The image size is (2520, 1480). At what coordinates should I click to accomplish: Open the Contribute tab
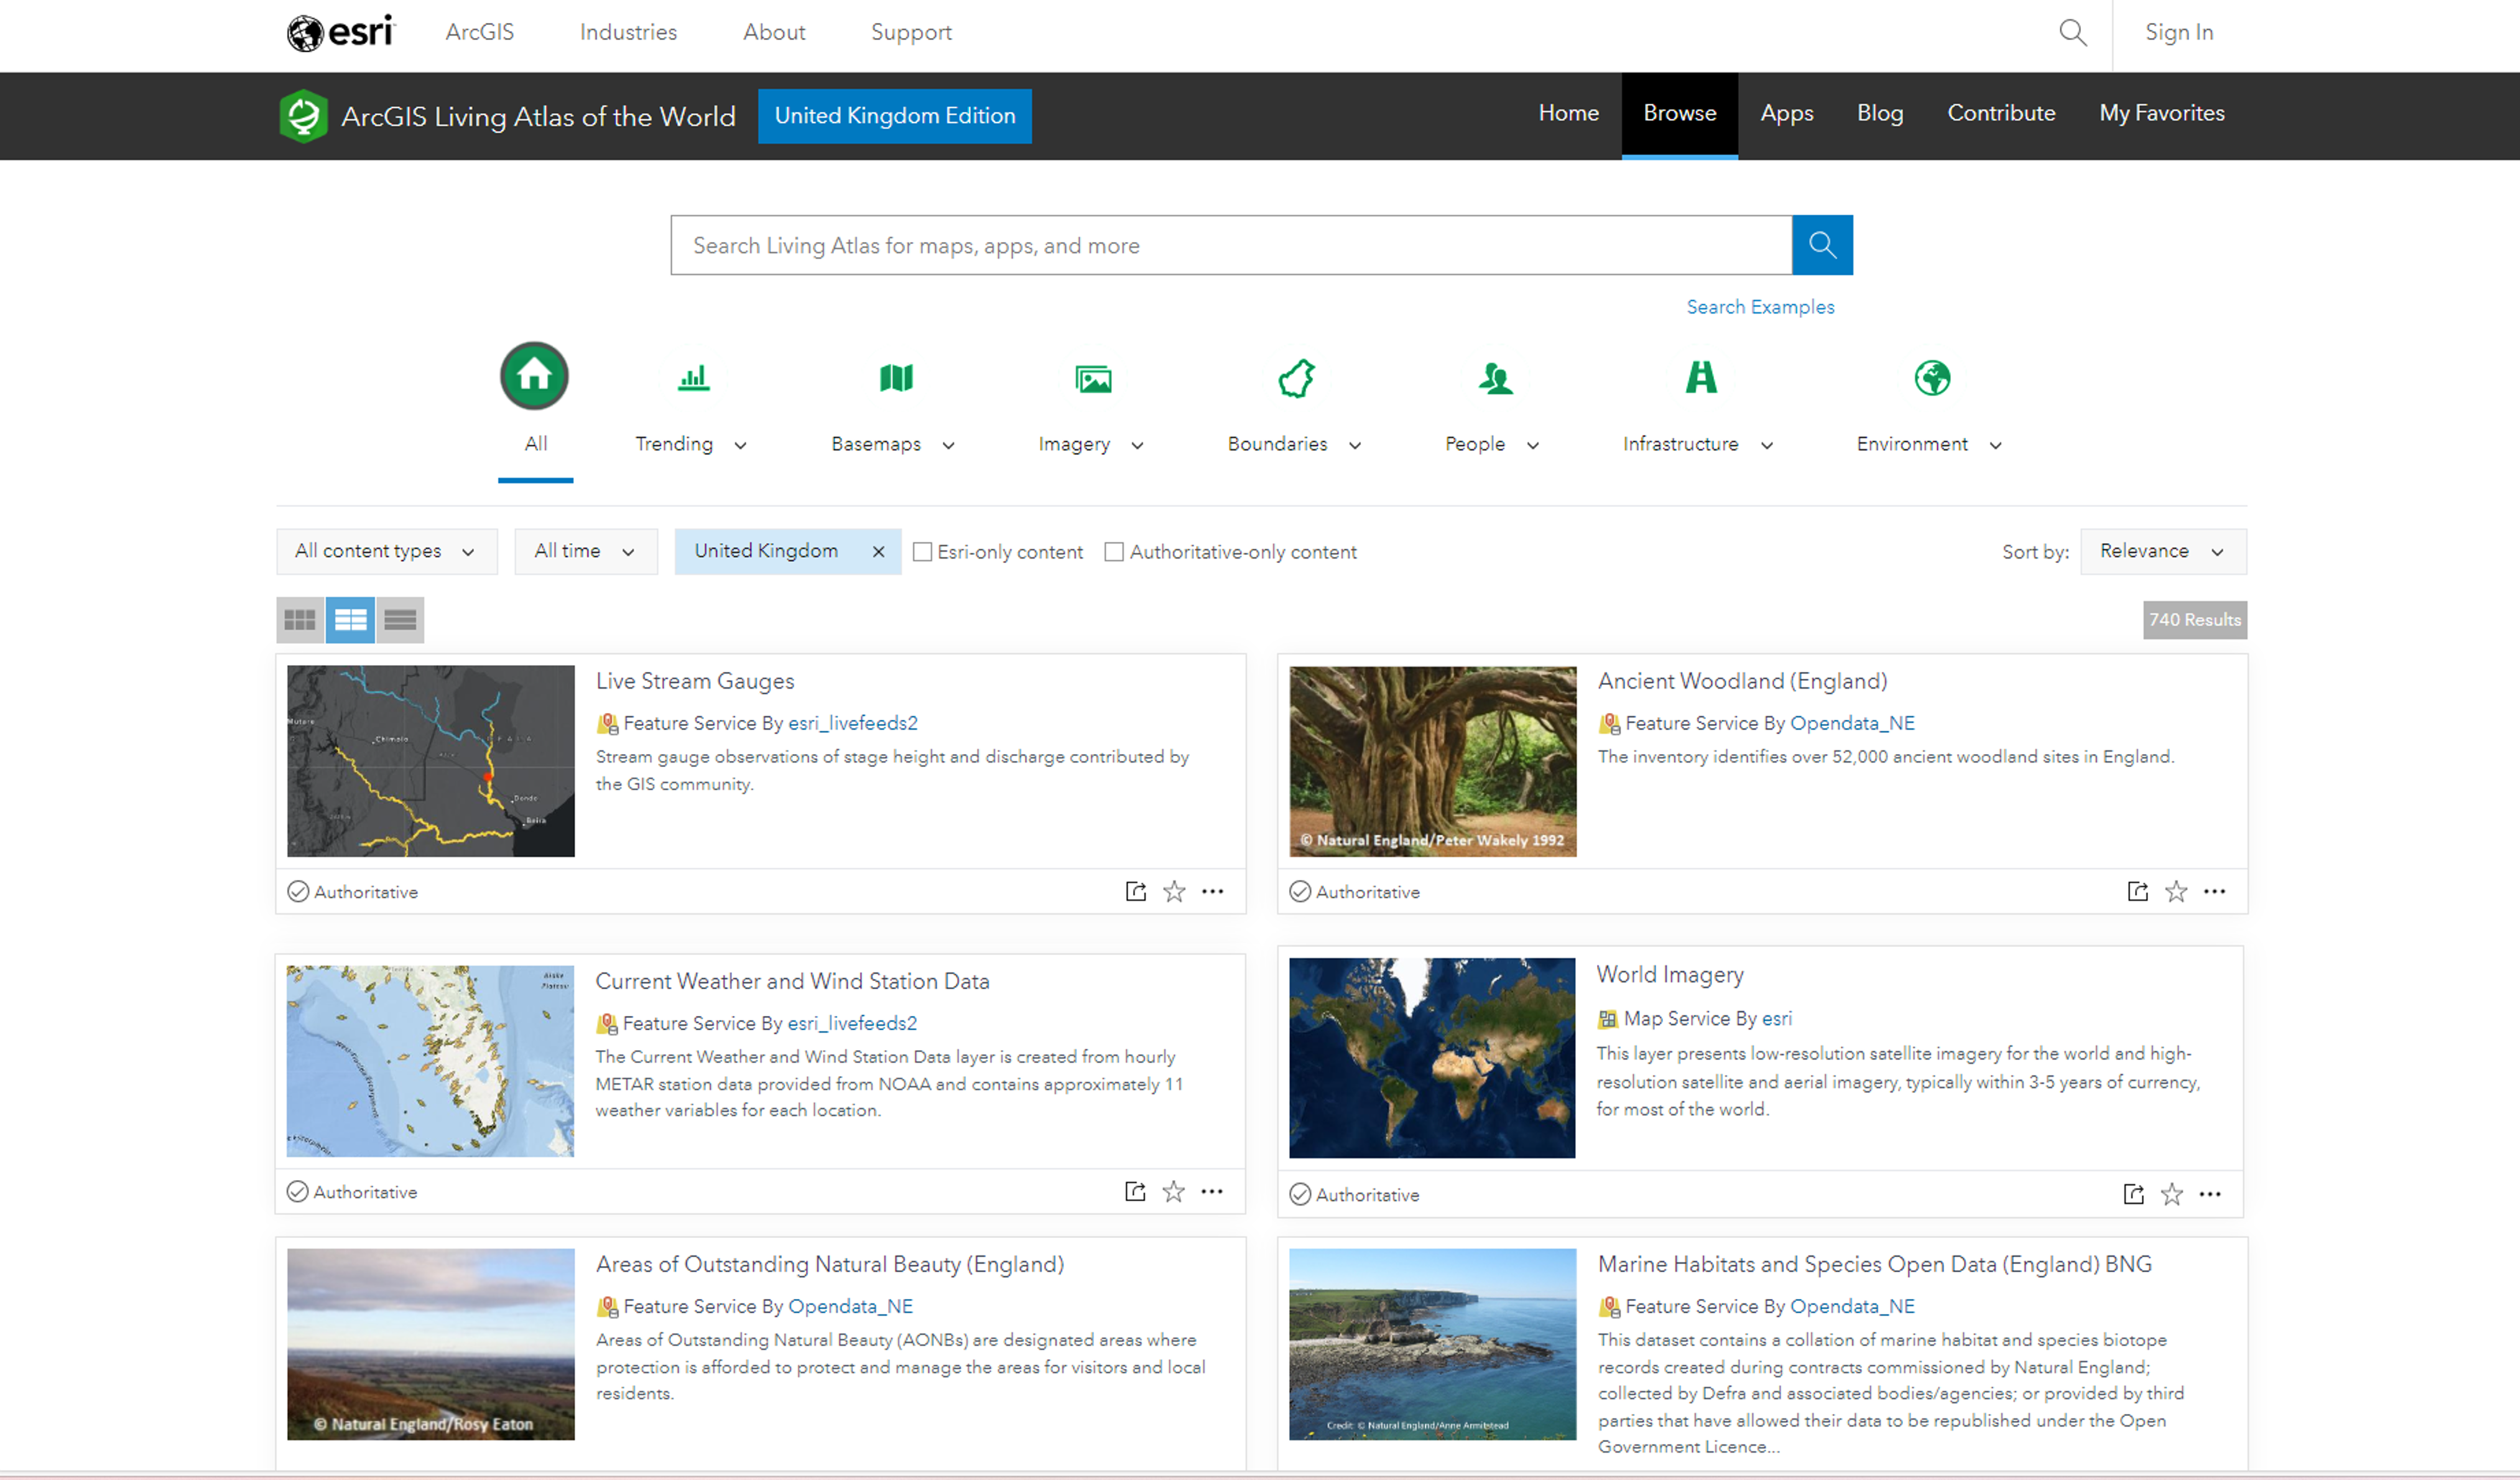[x=2001, y=113]
